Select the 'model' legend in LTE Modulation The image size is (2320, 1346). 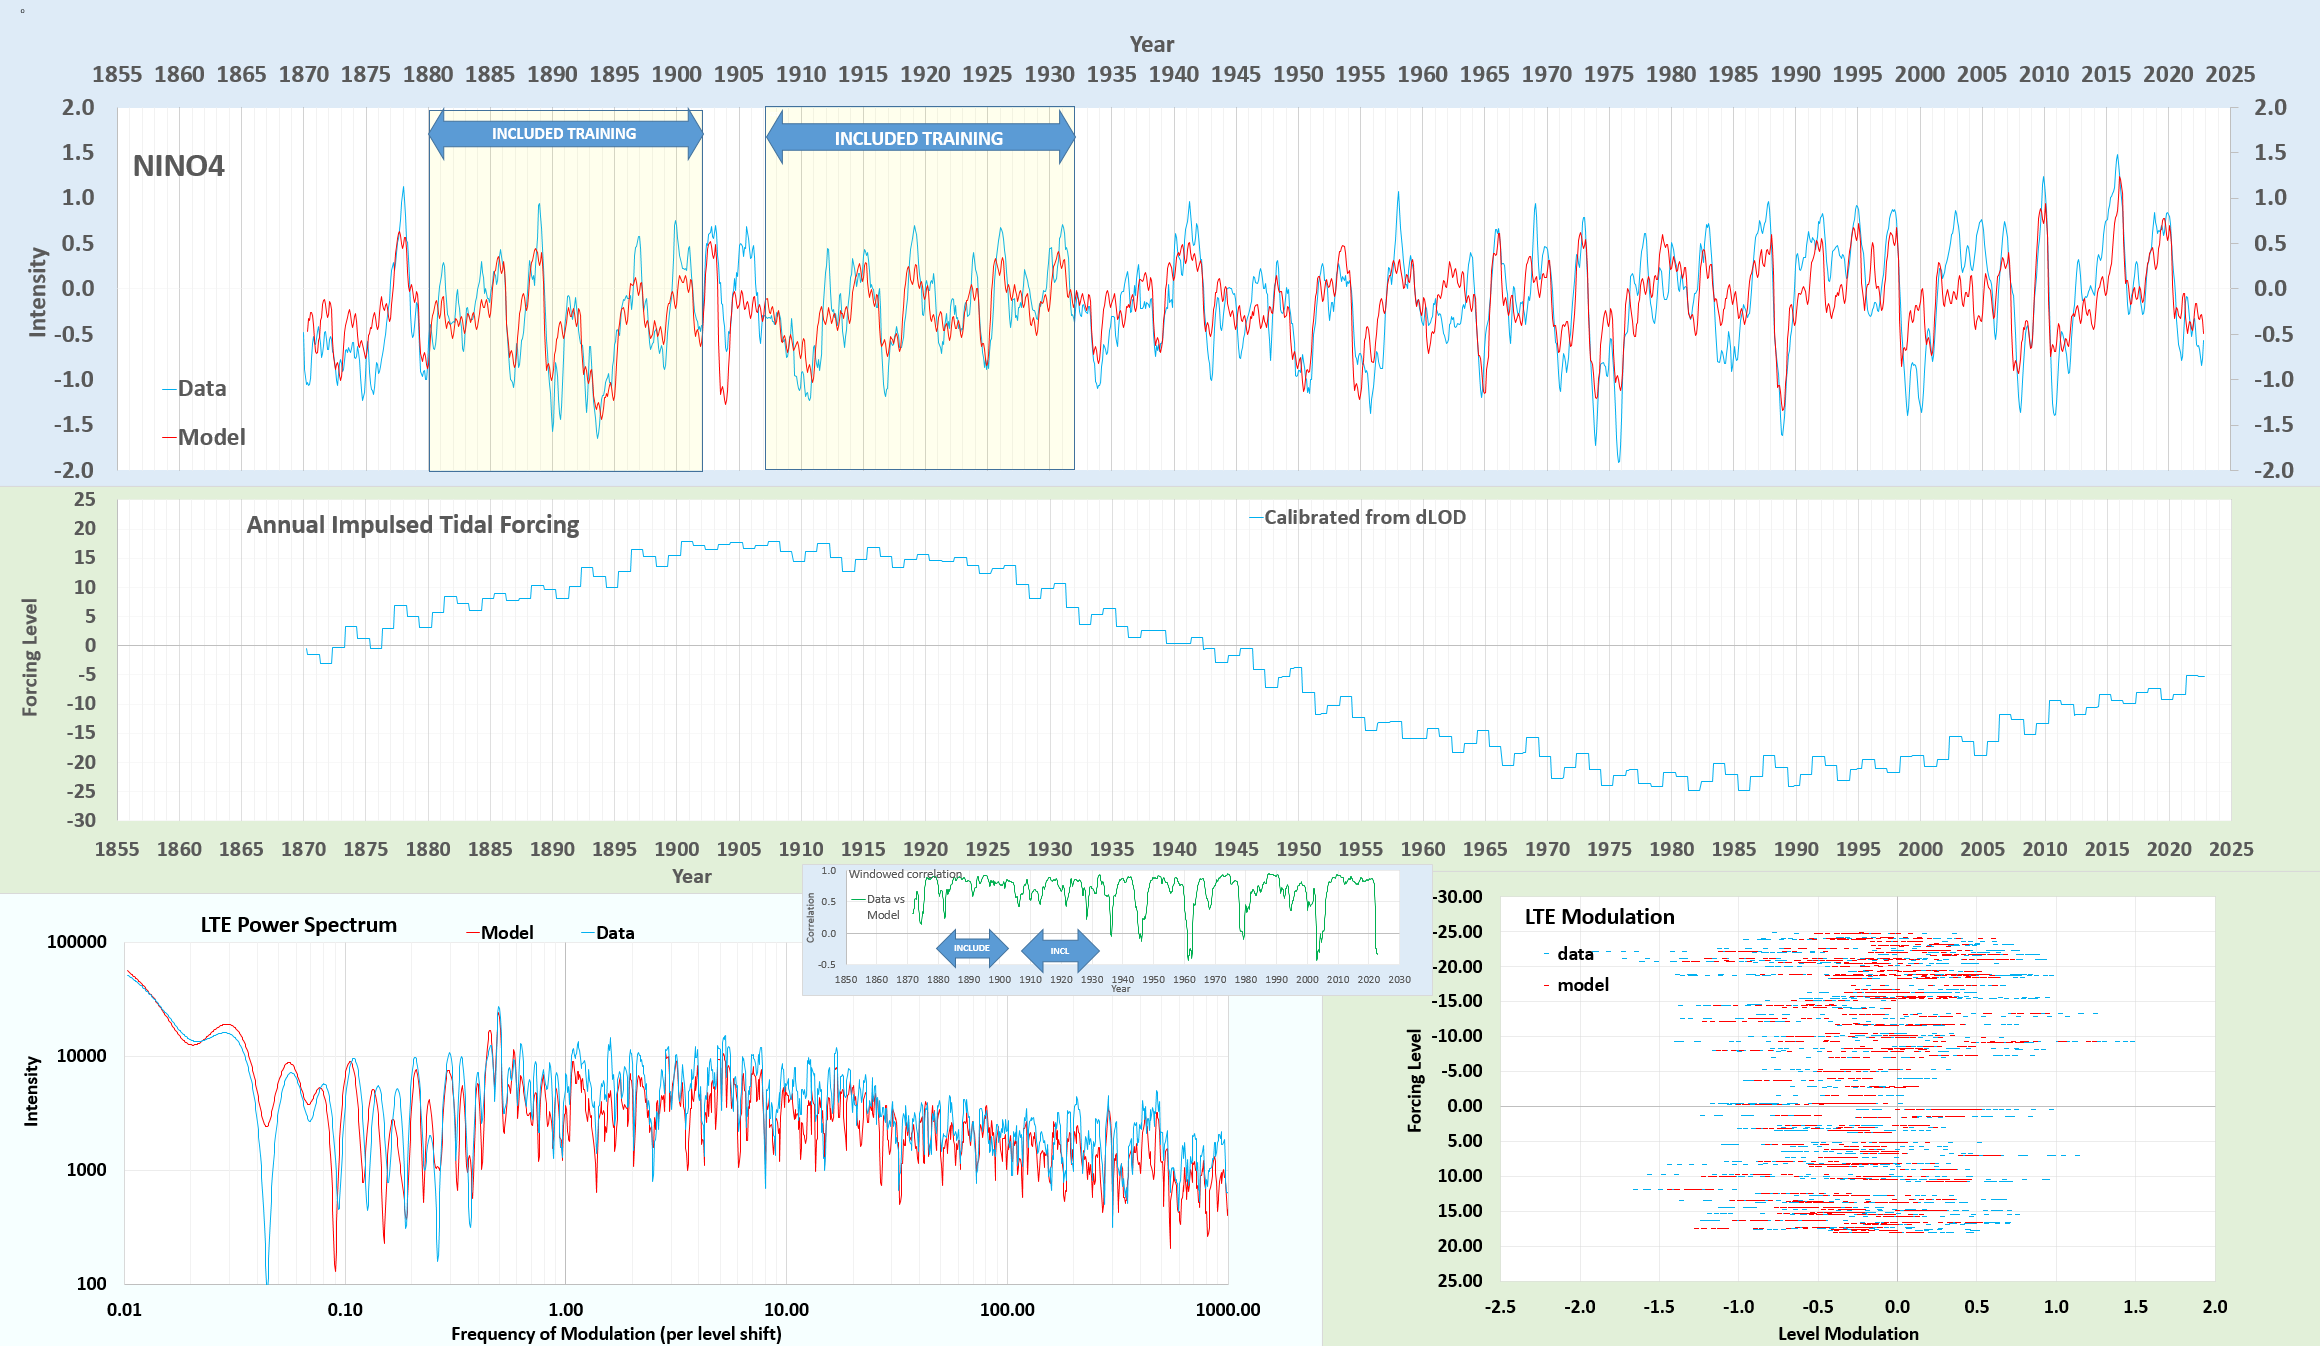(1582, 985)
